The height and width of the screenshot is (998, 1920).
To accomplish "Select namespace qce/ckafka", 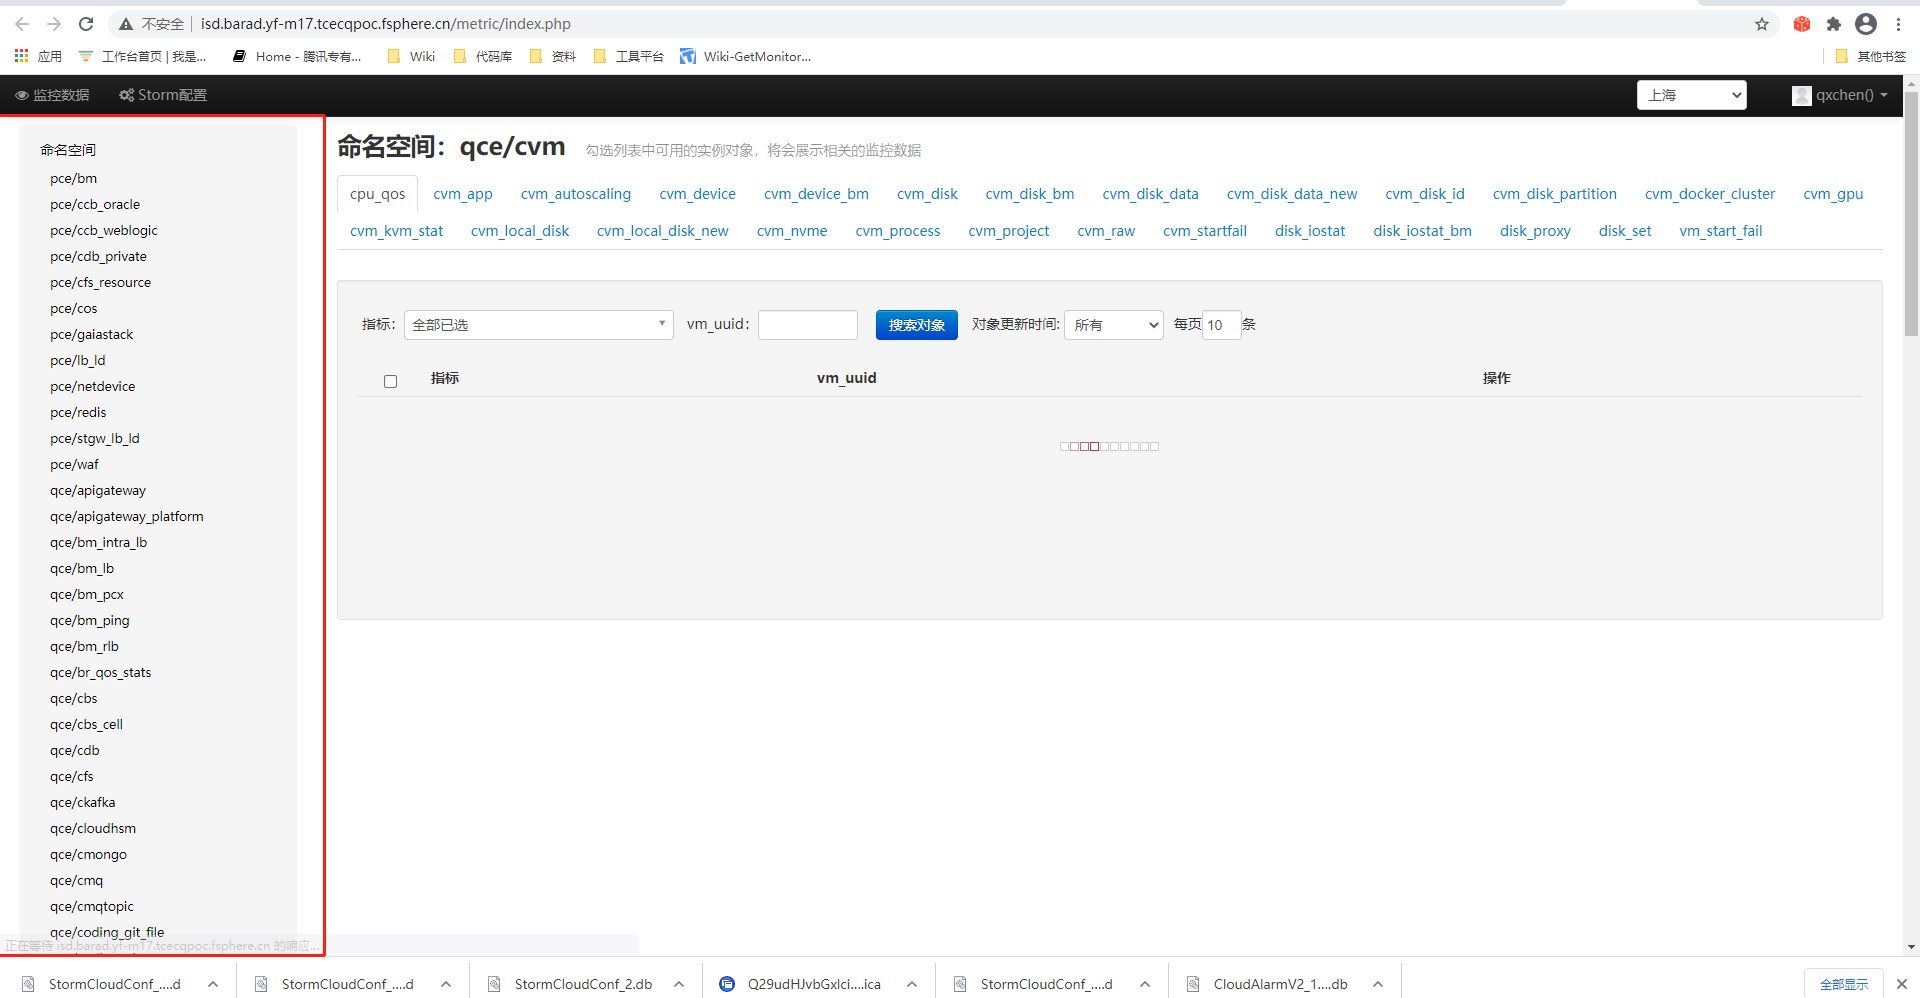I will tap(83, 802).
